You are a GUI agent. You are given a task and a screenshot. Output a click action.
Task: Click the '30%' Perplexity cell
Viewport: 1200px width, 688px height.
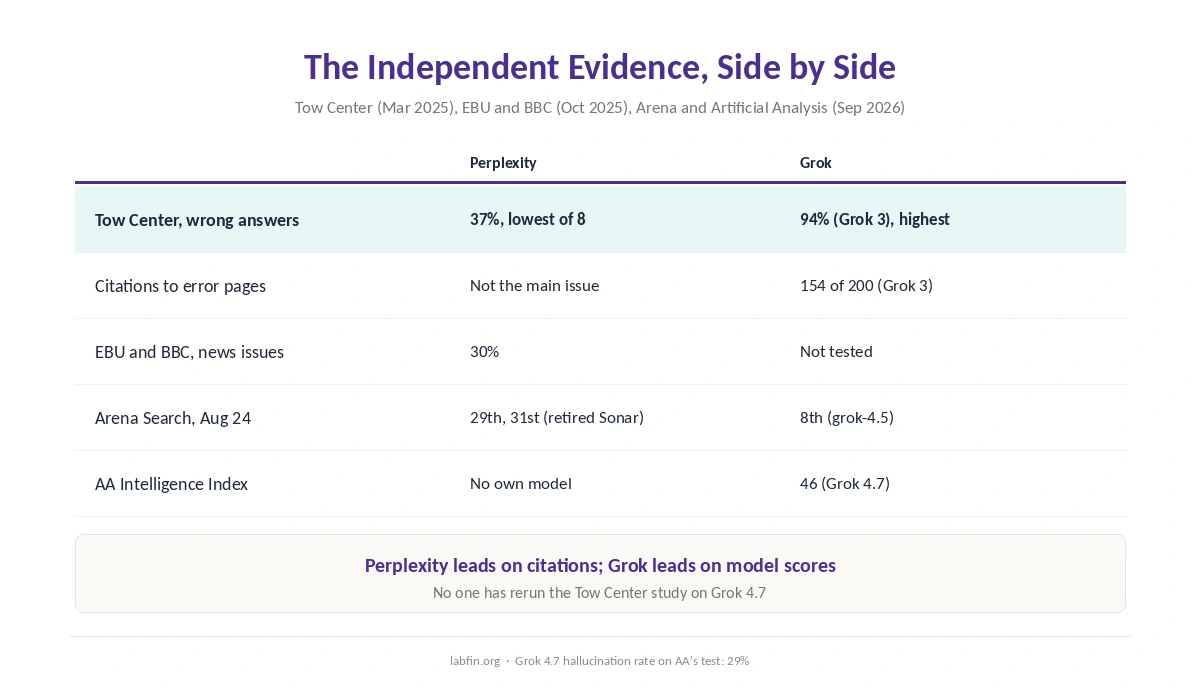(x=484, y=351)
